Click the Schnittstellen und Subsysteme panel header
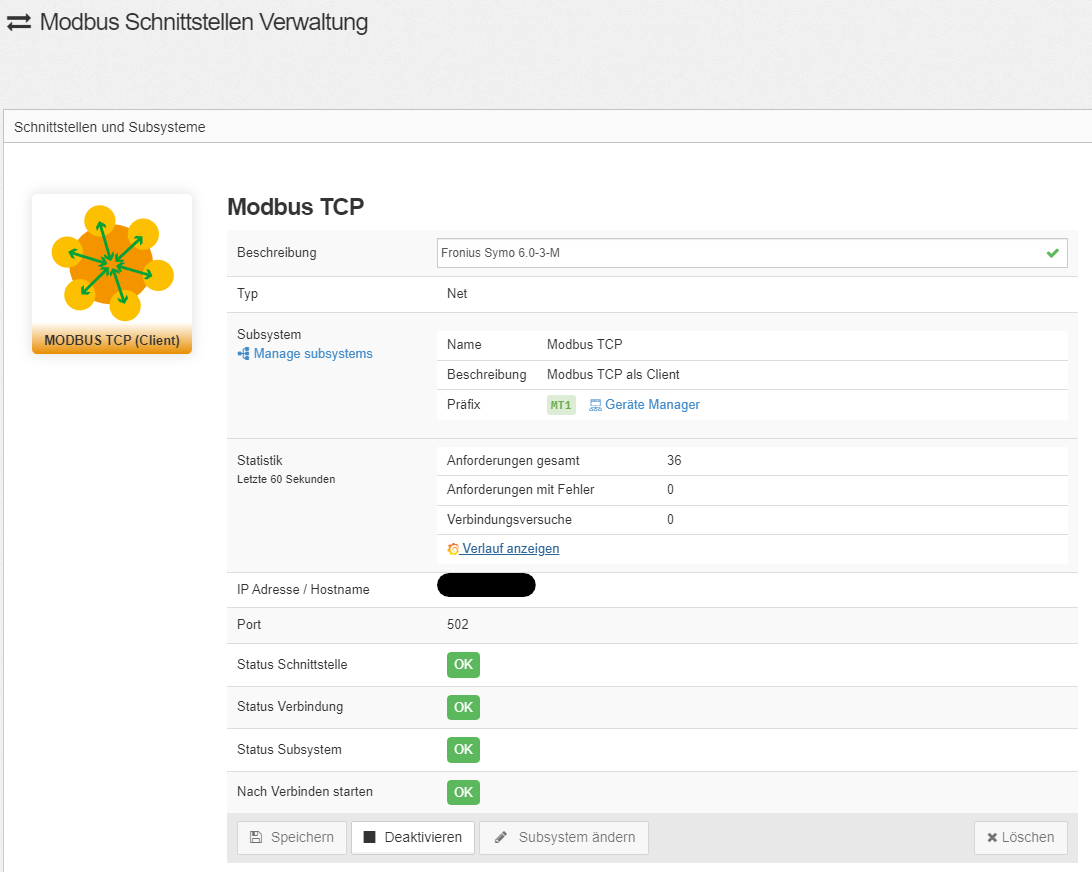 110,127
